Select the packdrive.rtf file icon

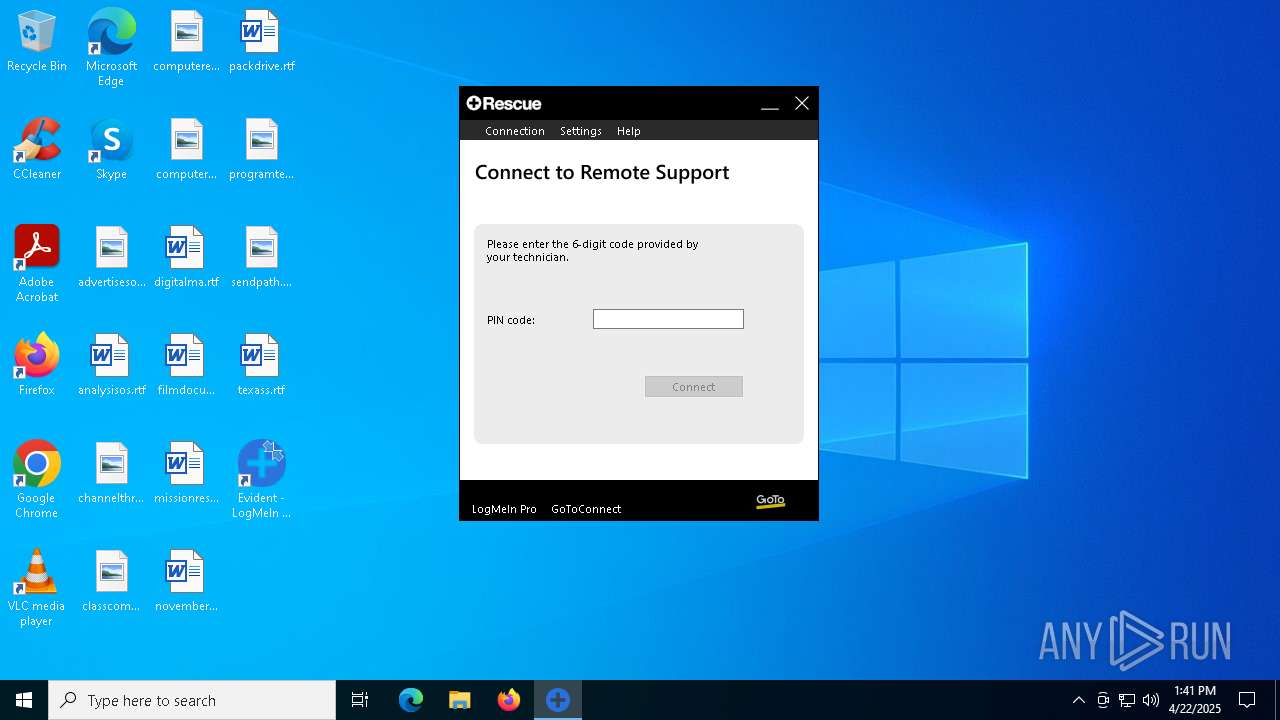(261, 42)
